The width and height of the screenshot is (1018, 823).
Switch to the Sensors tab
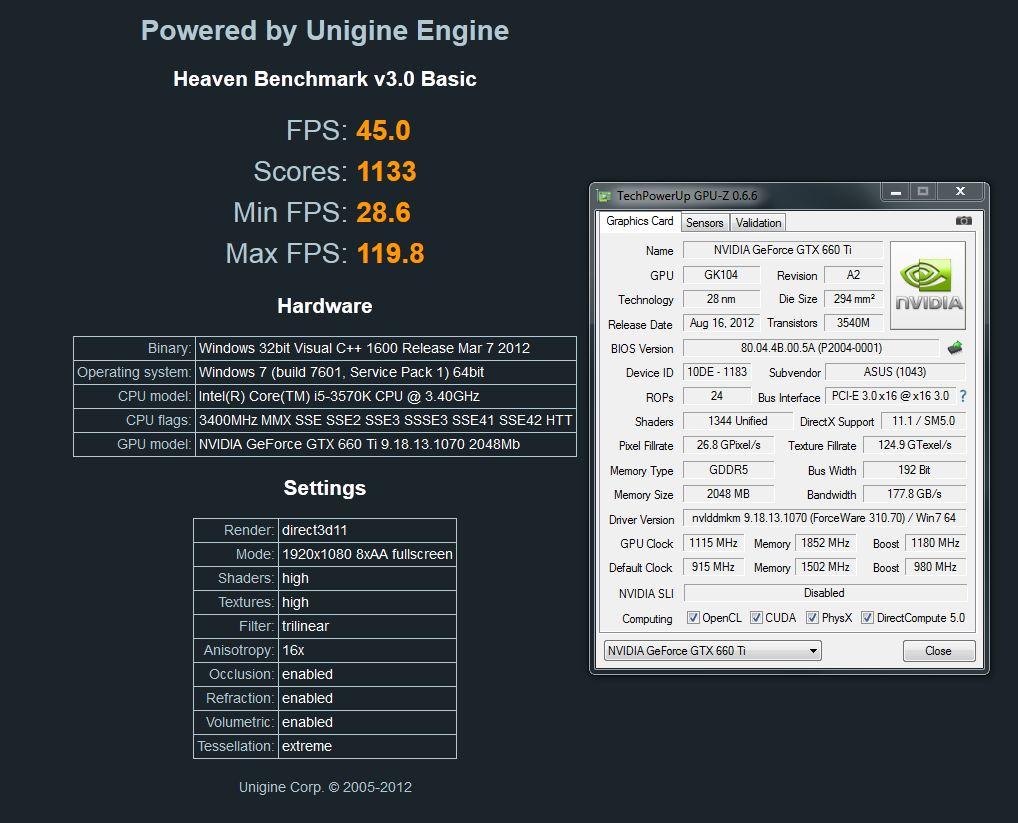pyautogui.click(x=704, y=223)
